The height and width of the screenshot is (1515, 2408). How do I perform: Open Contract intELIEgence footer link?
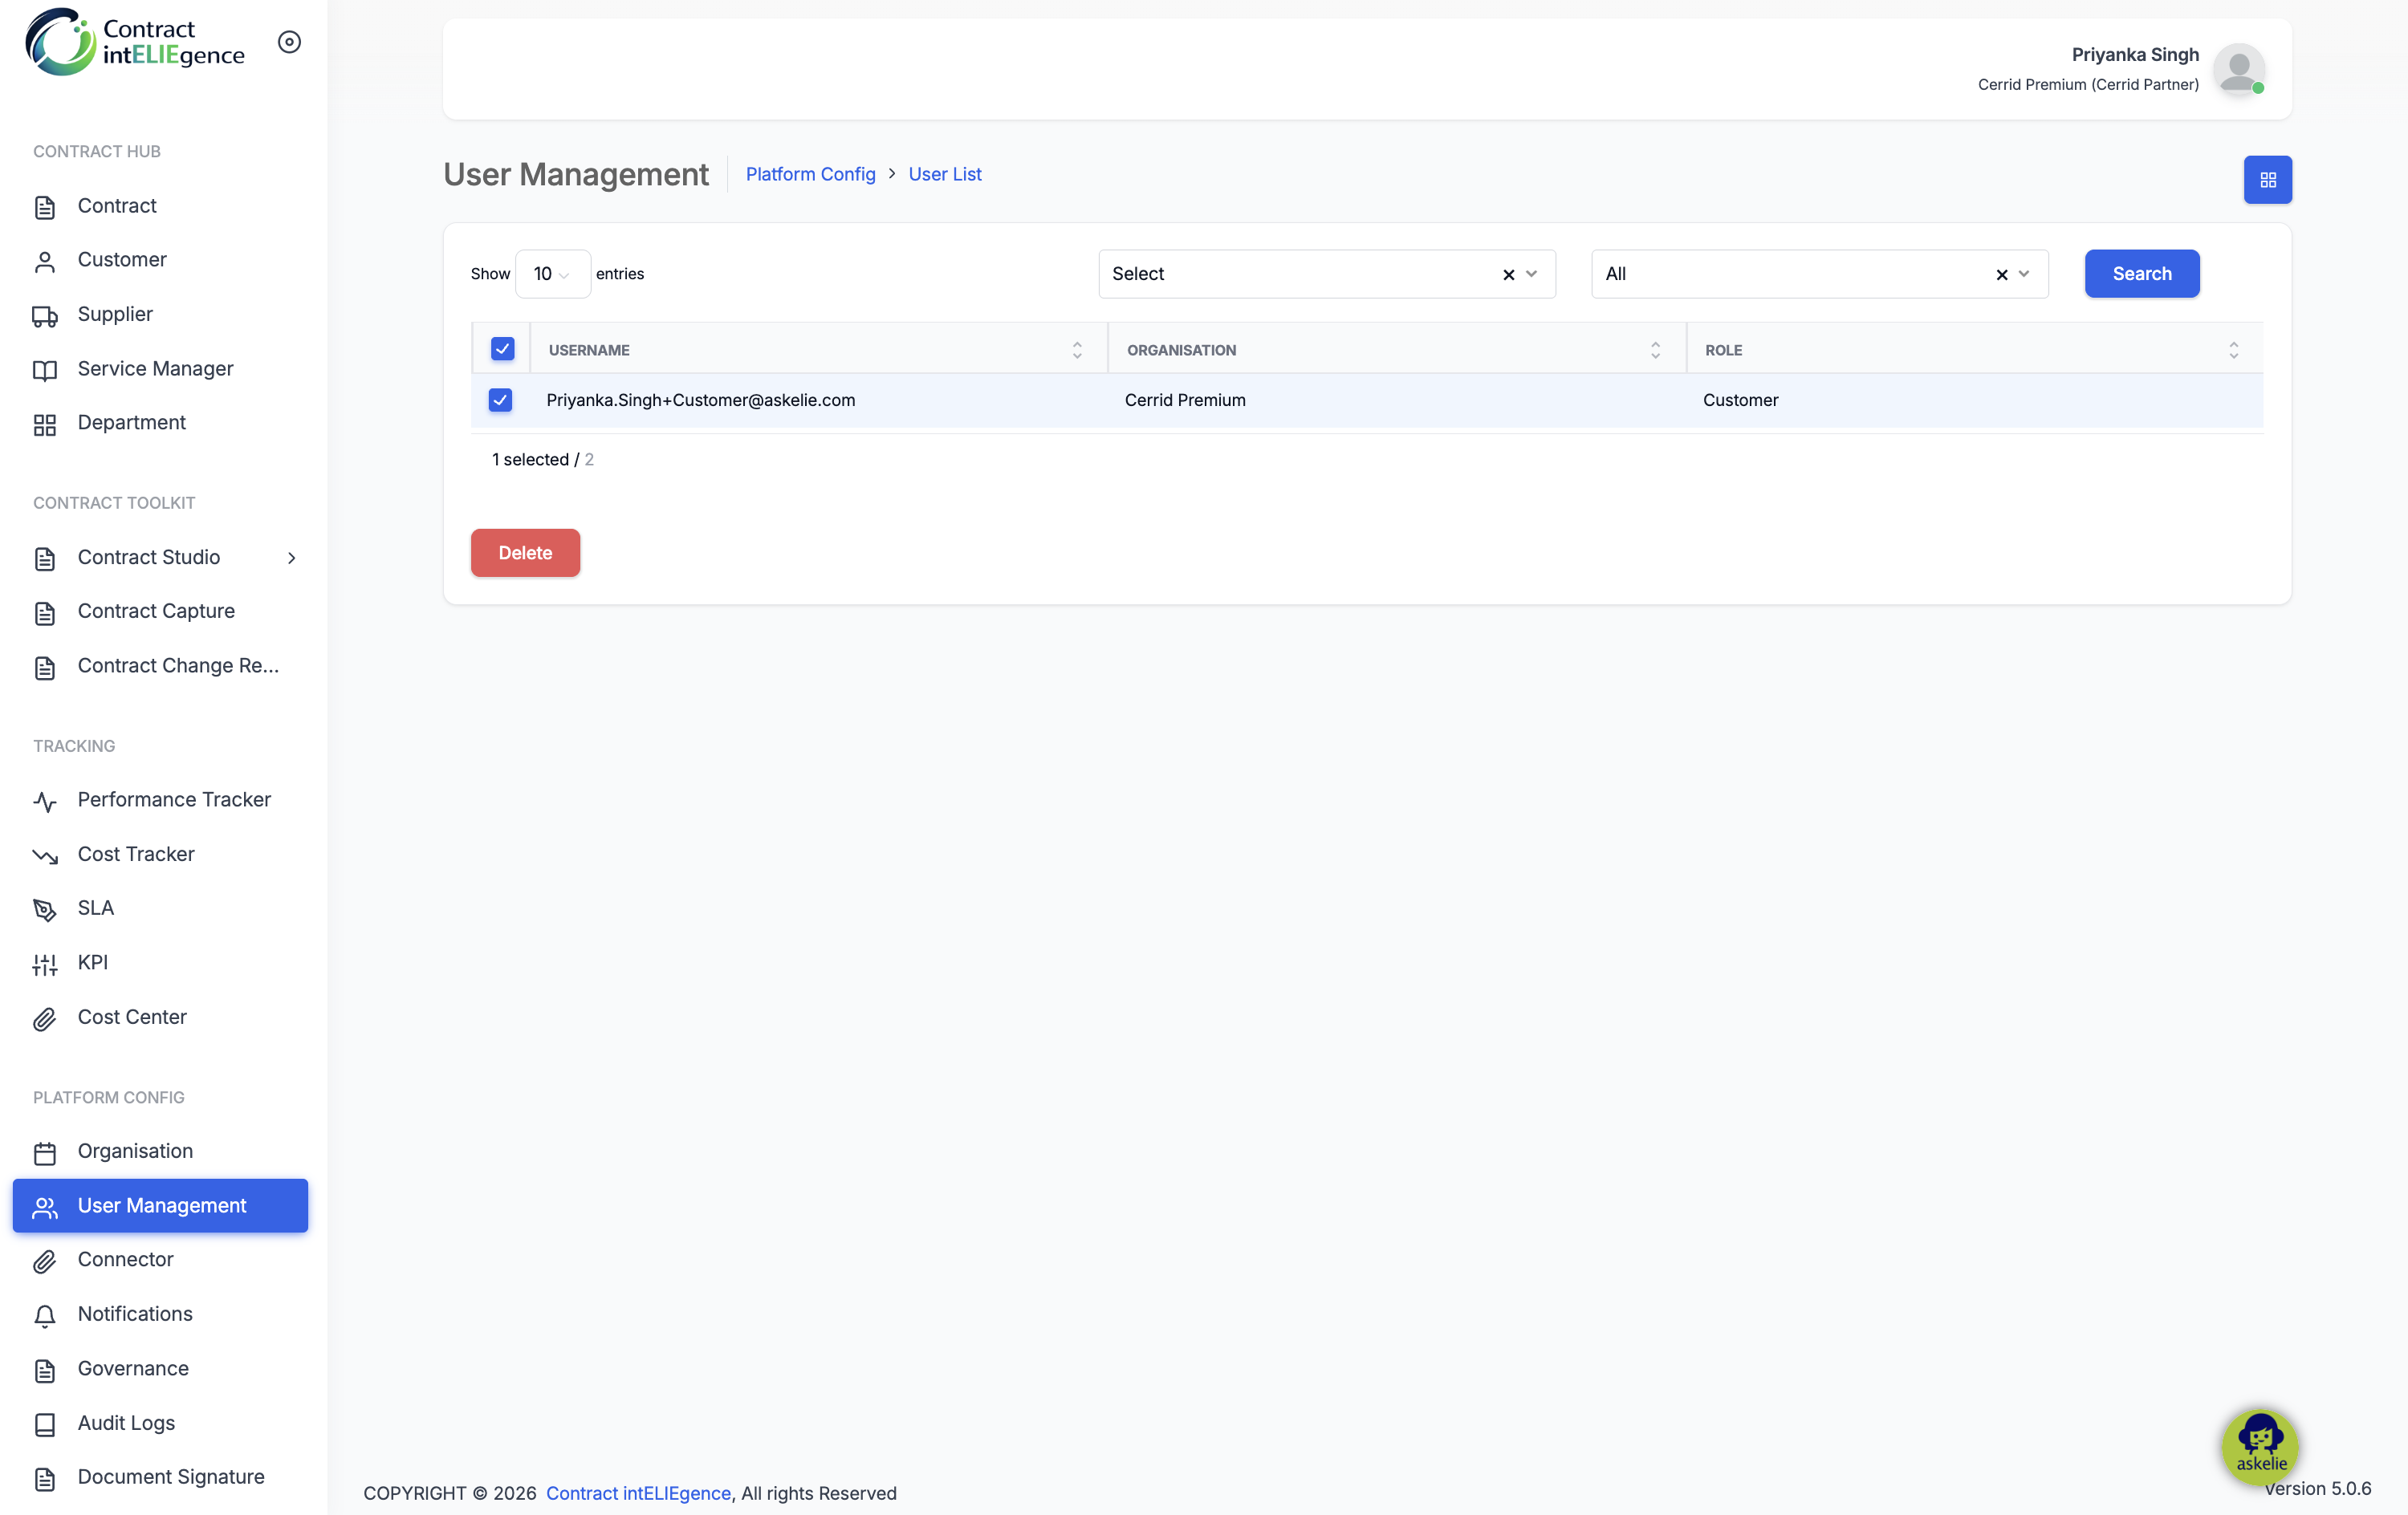[x=638, y=1493]
